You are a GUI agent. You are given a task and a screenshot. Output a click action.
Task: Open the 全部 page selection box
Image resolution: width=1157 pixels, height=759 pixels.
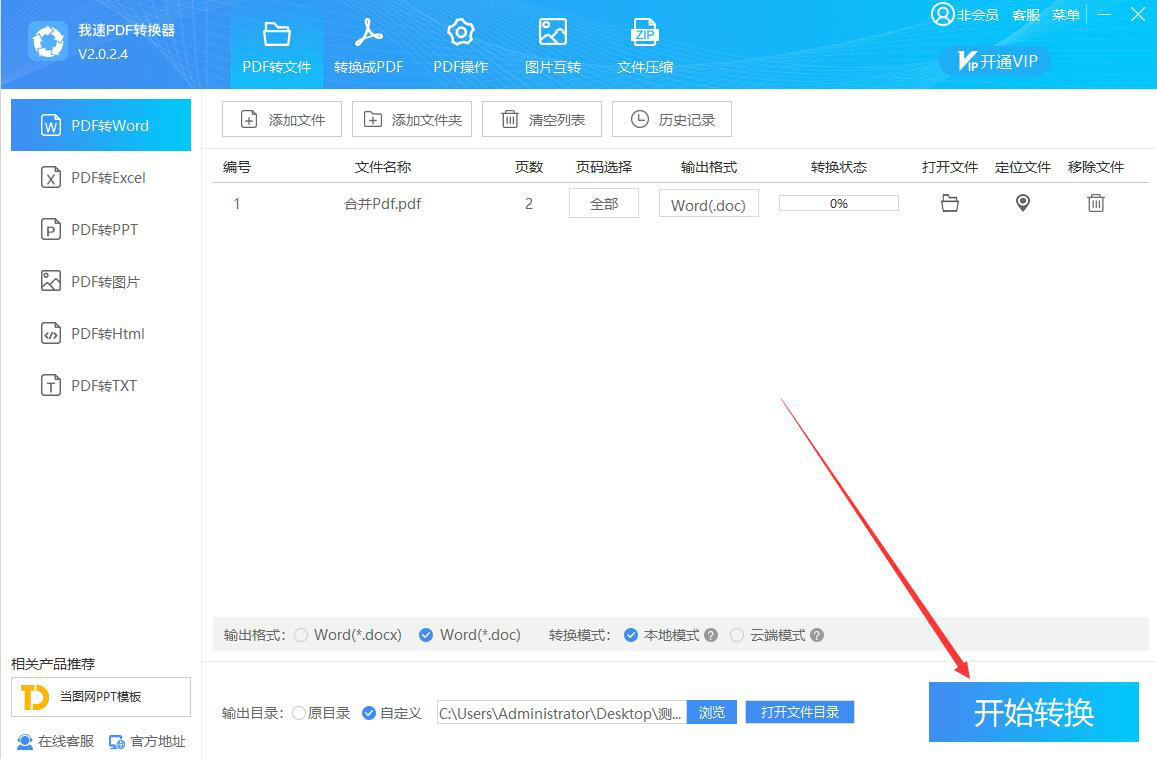[x=604, y=204]
